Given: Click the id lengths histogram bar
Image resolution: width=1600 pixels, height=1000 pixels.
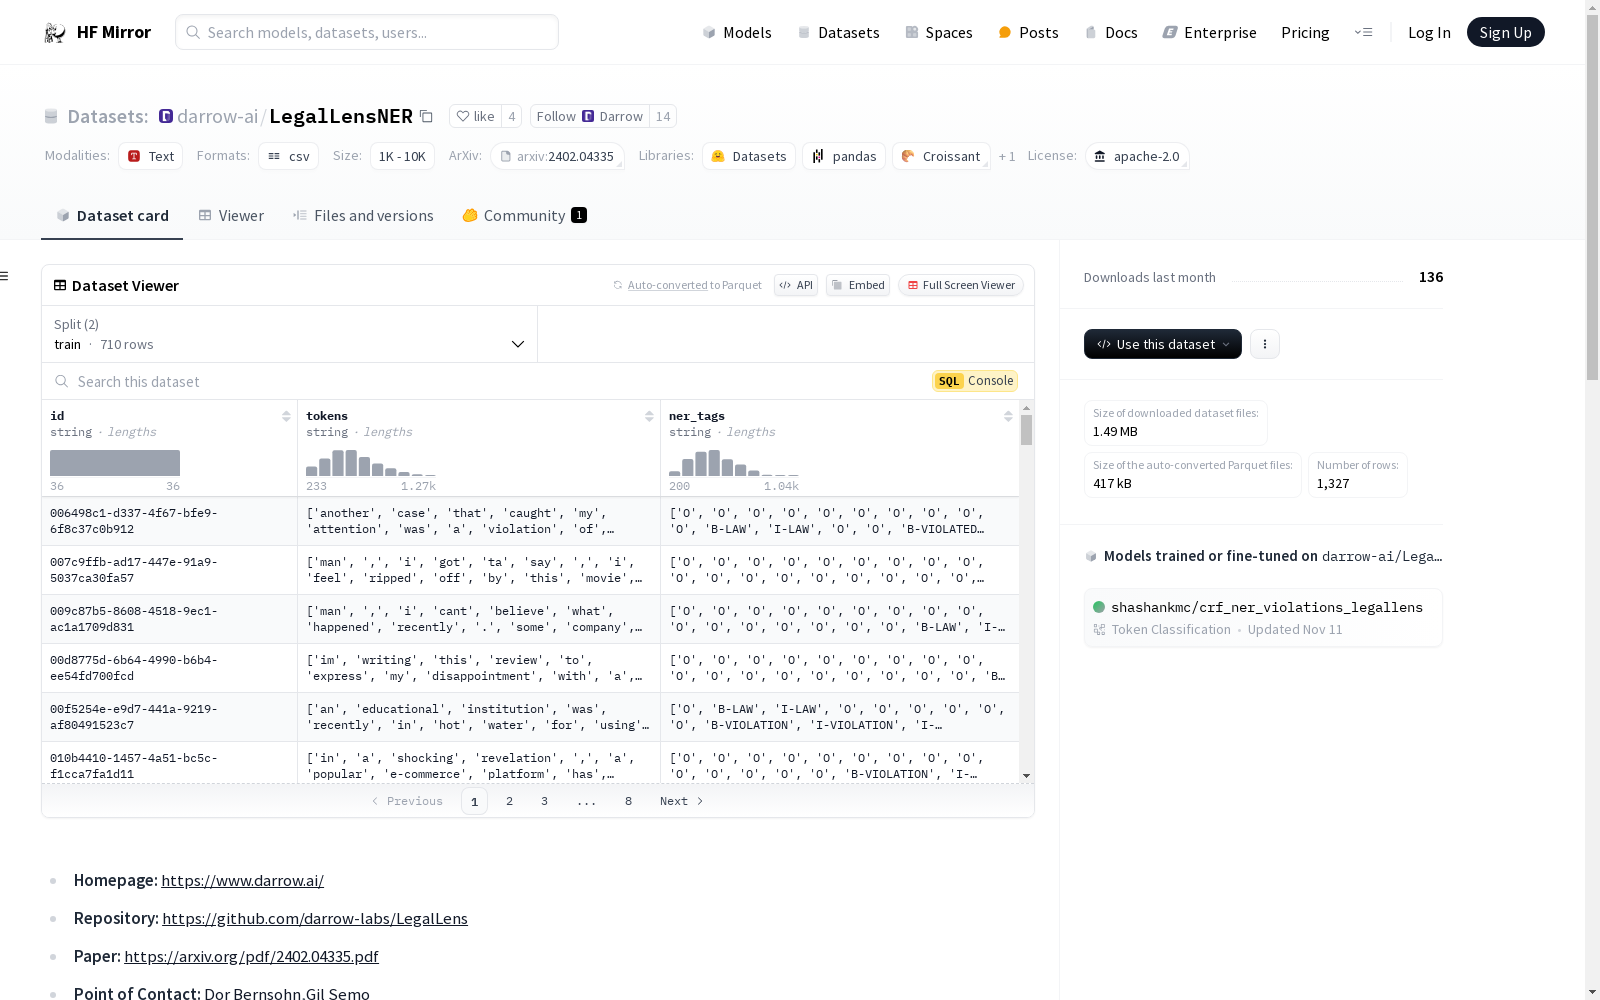Looking at the screenshot, I should (115, 463).
